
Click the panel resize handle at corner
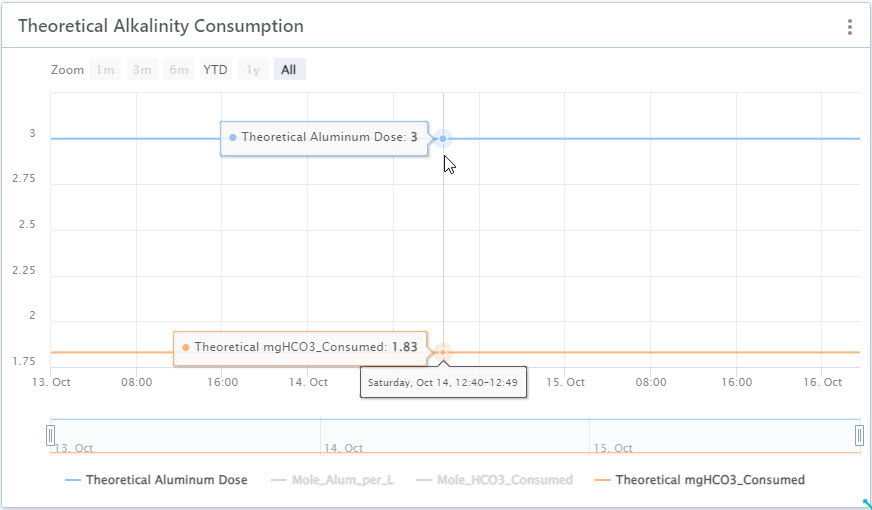coord(865,503)
